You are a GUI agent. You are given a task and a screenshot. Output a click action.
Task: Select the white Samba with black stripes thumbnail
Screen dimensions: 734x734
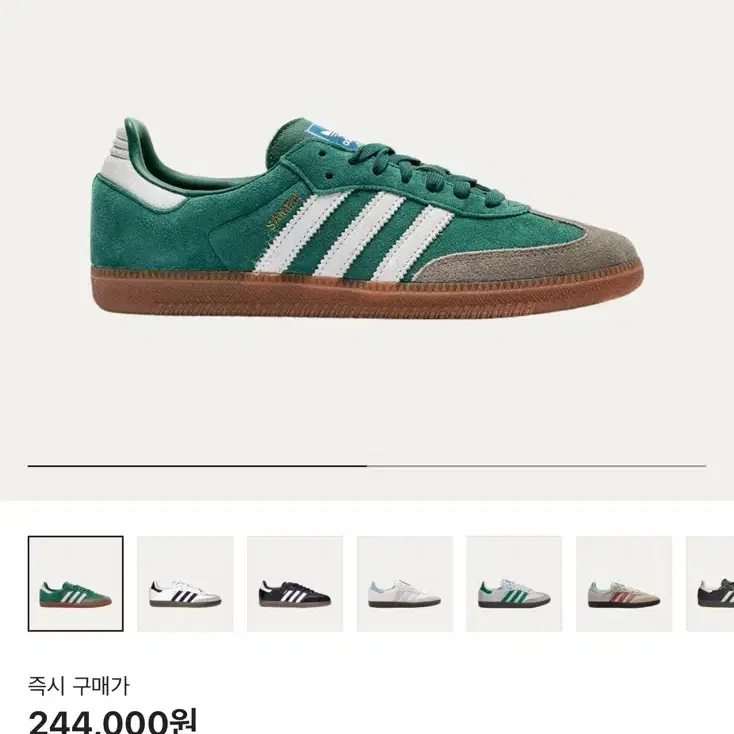[185, 584]
